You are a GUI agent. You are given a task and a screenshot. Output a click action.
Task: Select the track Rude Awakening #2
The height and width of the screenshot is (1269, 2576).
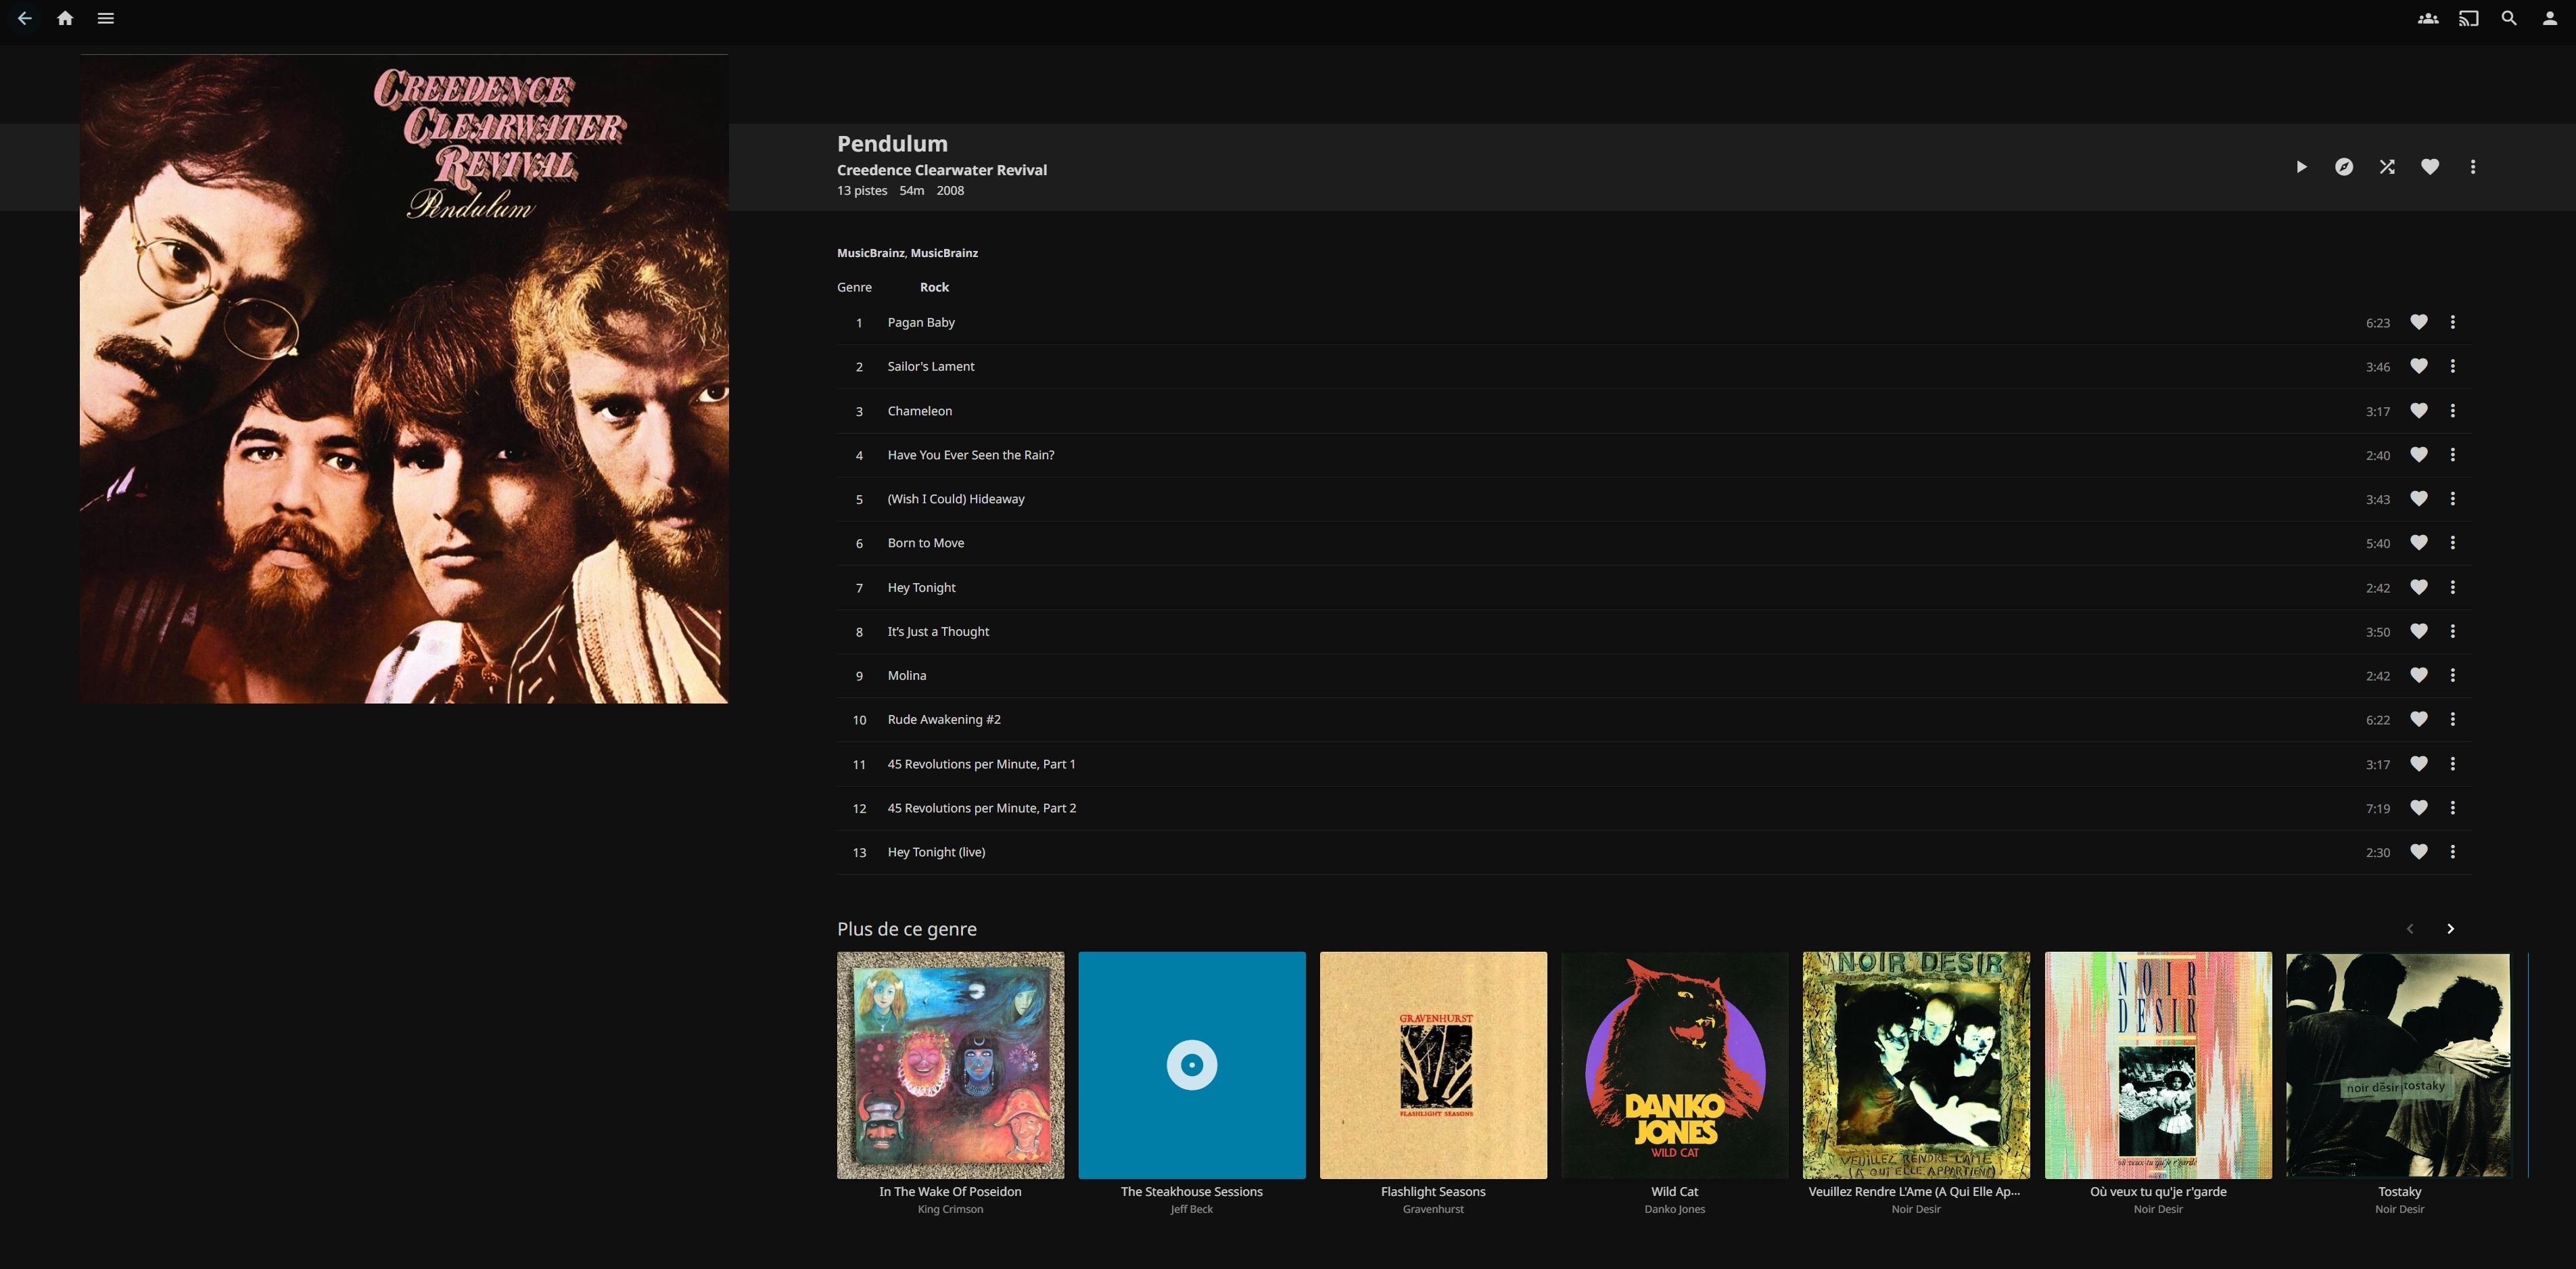tap(1654, 719)
